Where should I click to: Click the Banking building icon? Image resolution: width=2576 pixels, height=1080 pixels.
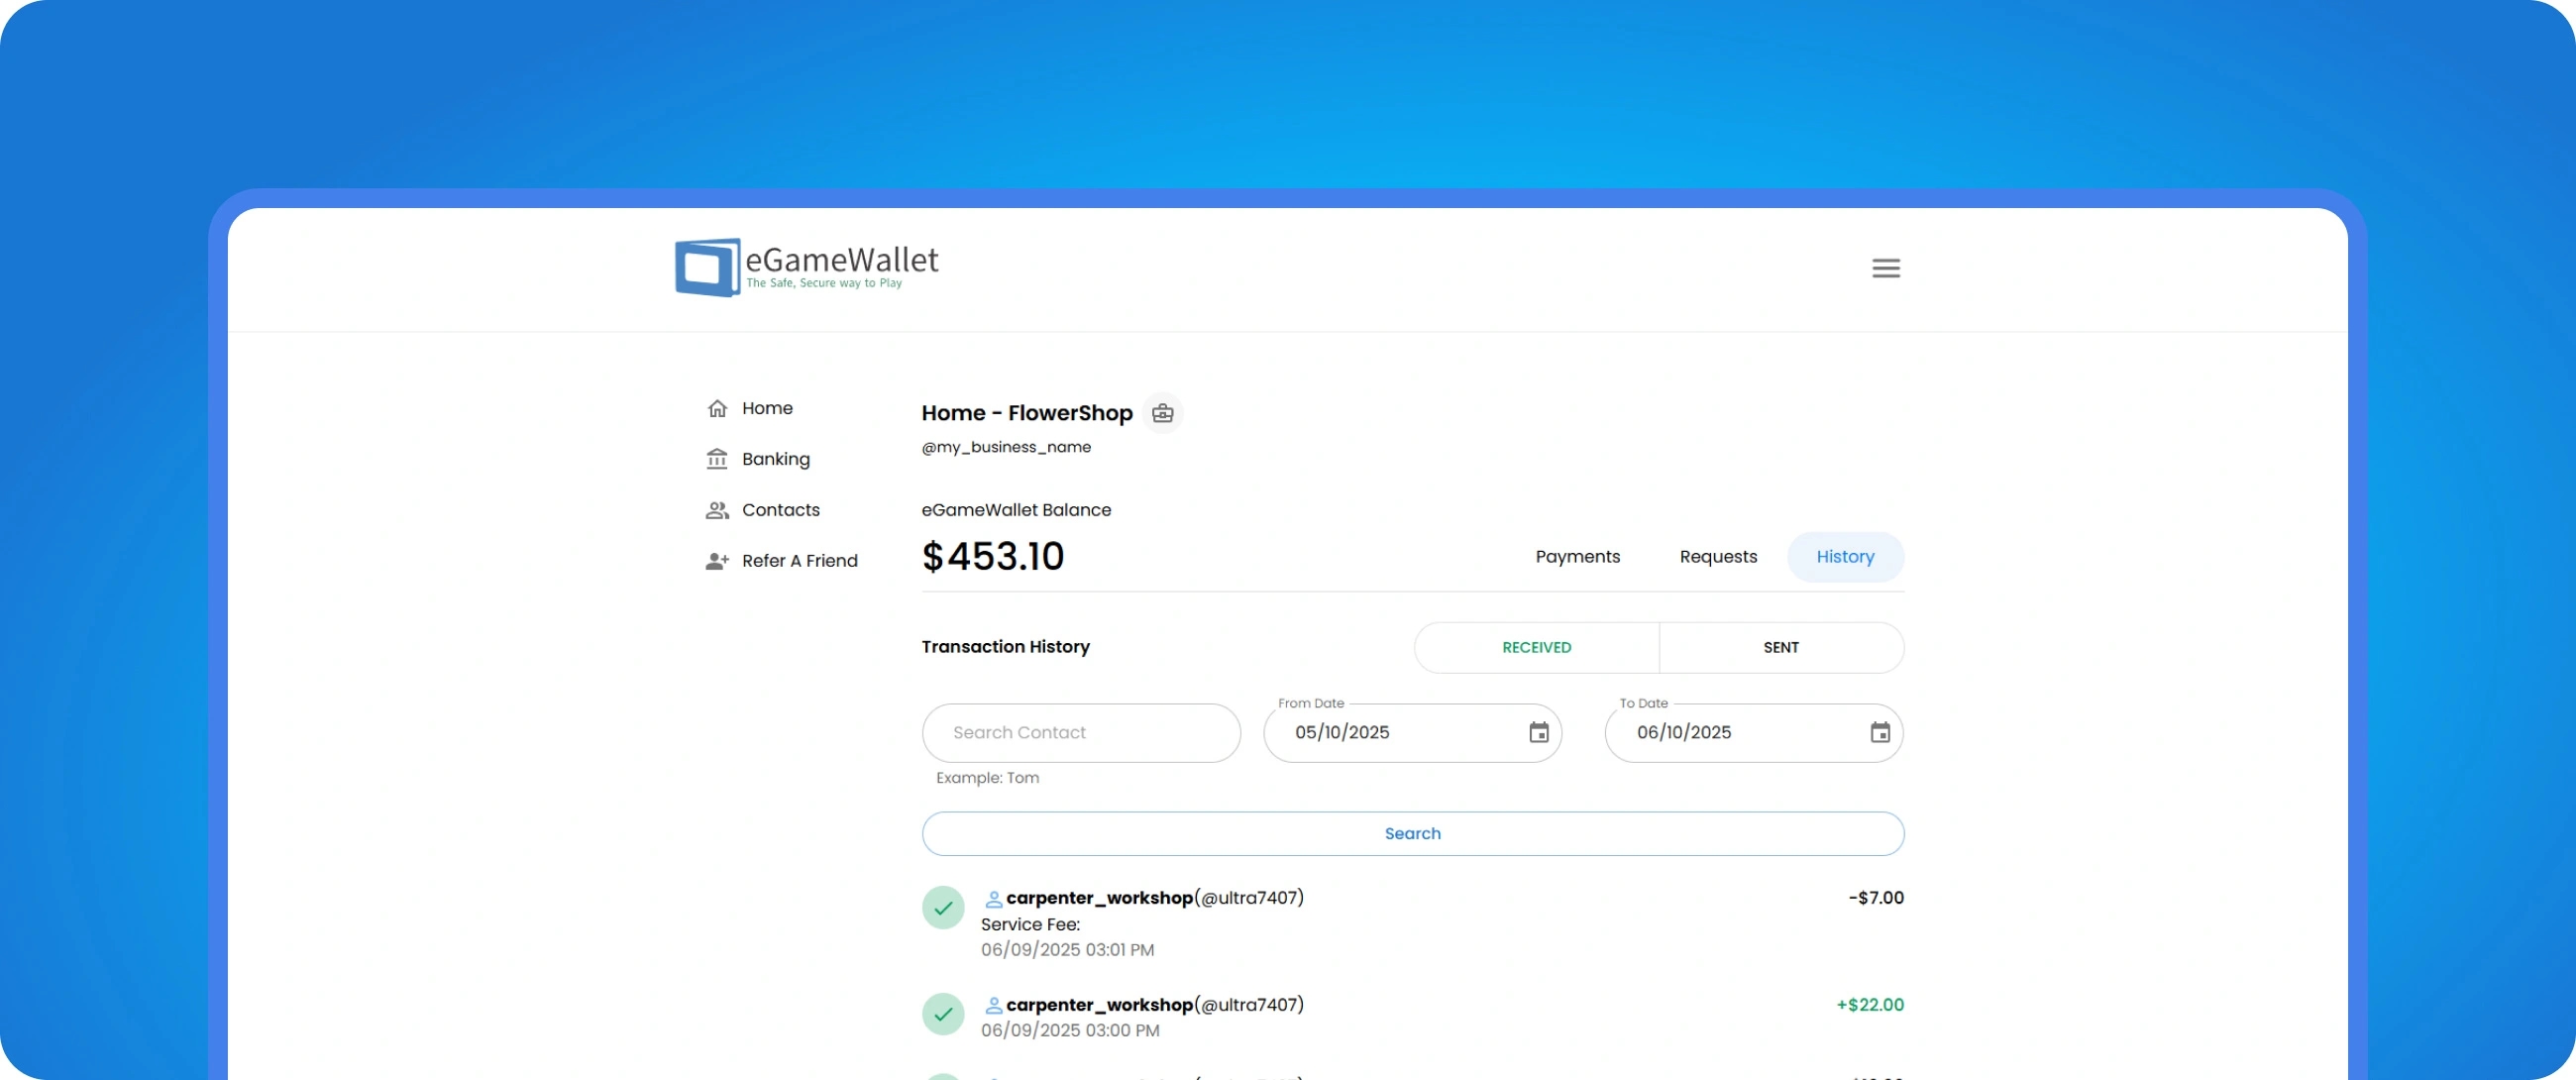click(x=717, y=459)
